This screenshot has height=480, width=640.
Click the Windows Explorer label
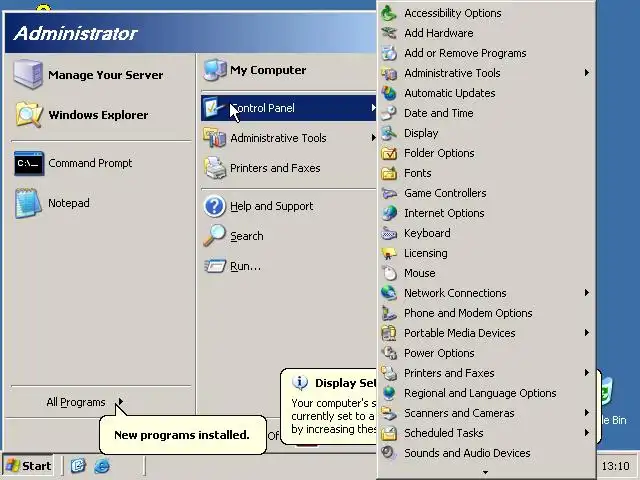coord(98,115)
